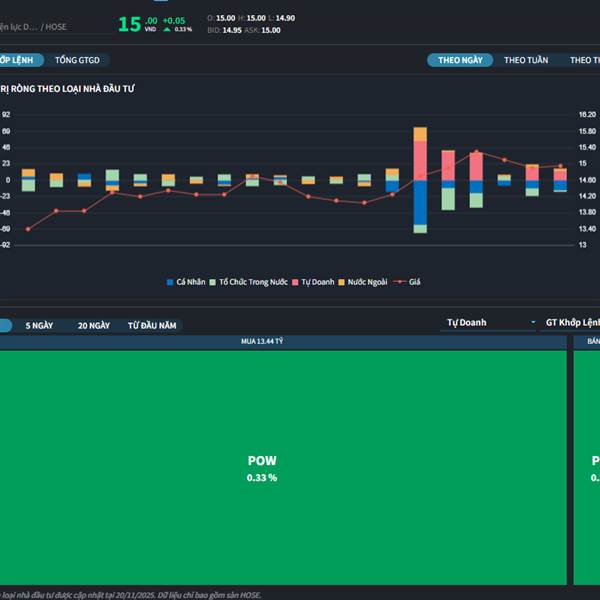Hide the Nước Ngoài legend series
Screen dimensions: 600x600
(x=366, y=282)
